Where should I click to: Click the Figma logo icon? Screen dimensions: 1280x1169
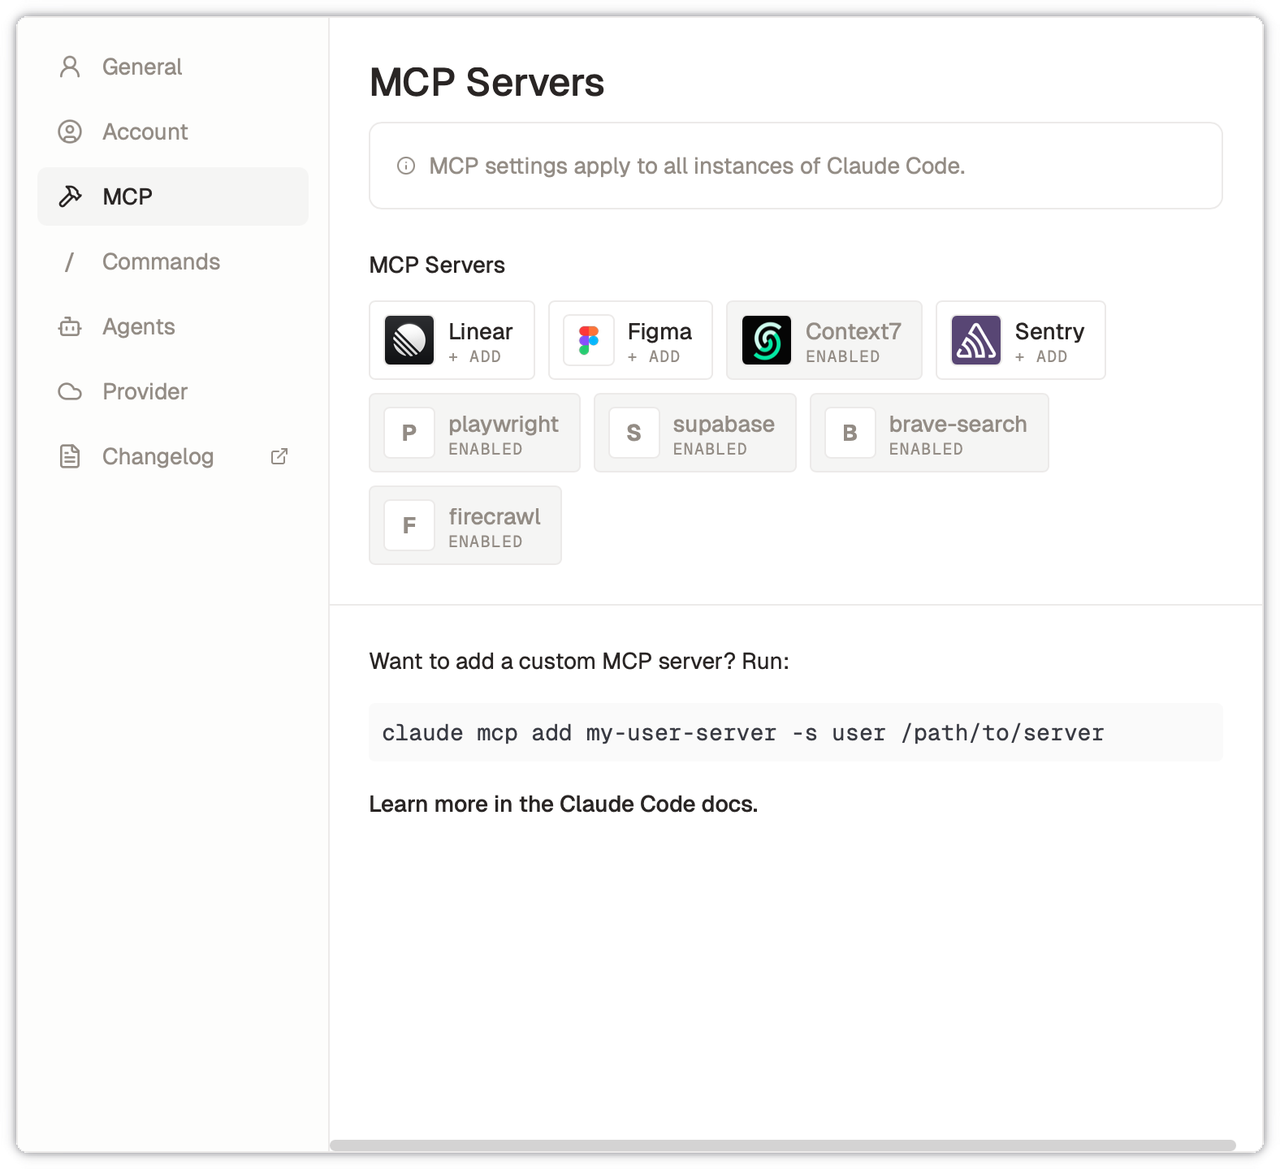coord(588,340)
